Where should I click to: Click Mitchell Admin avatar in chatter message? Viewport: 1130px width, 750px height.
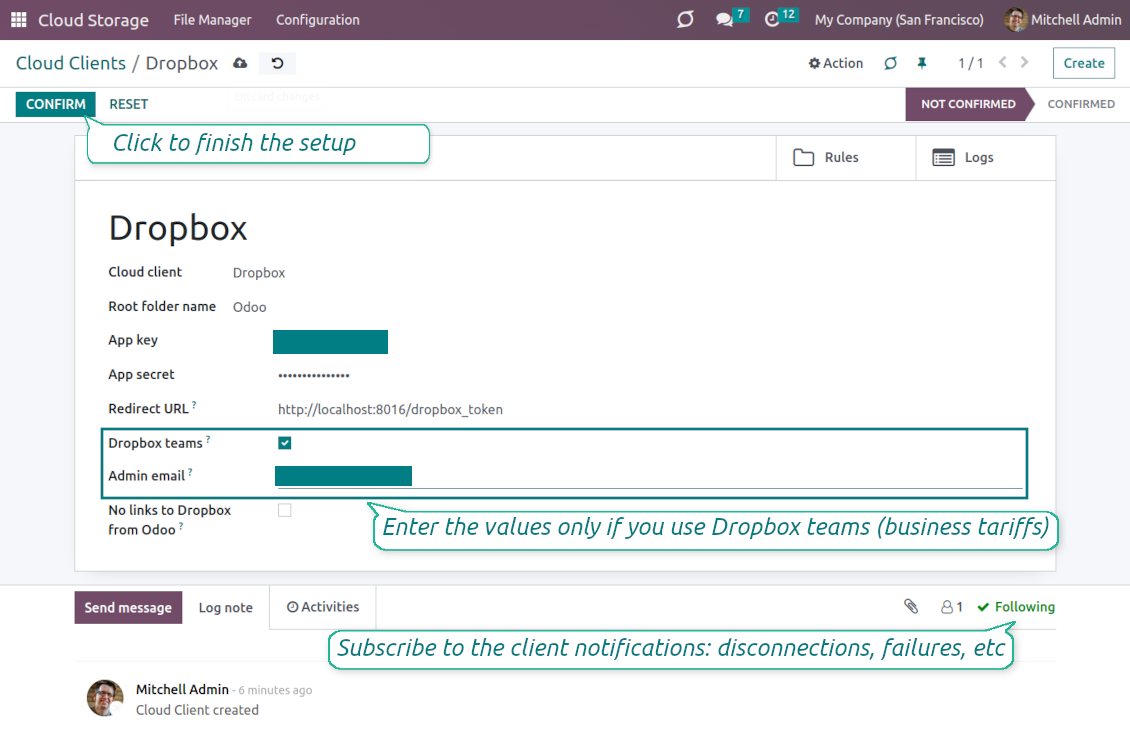105,698
